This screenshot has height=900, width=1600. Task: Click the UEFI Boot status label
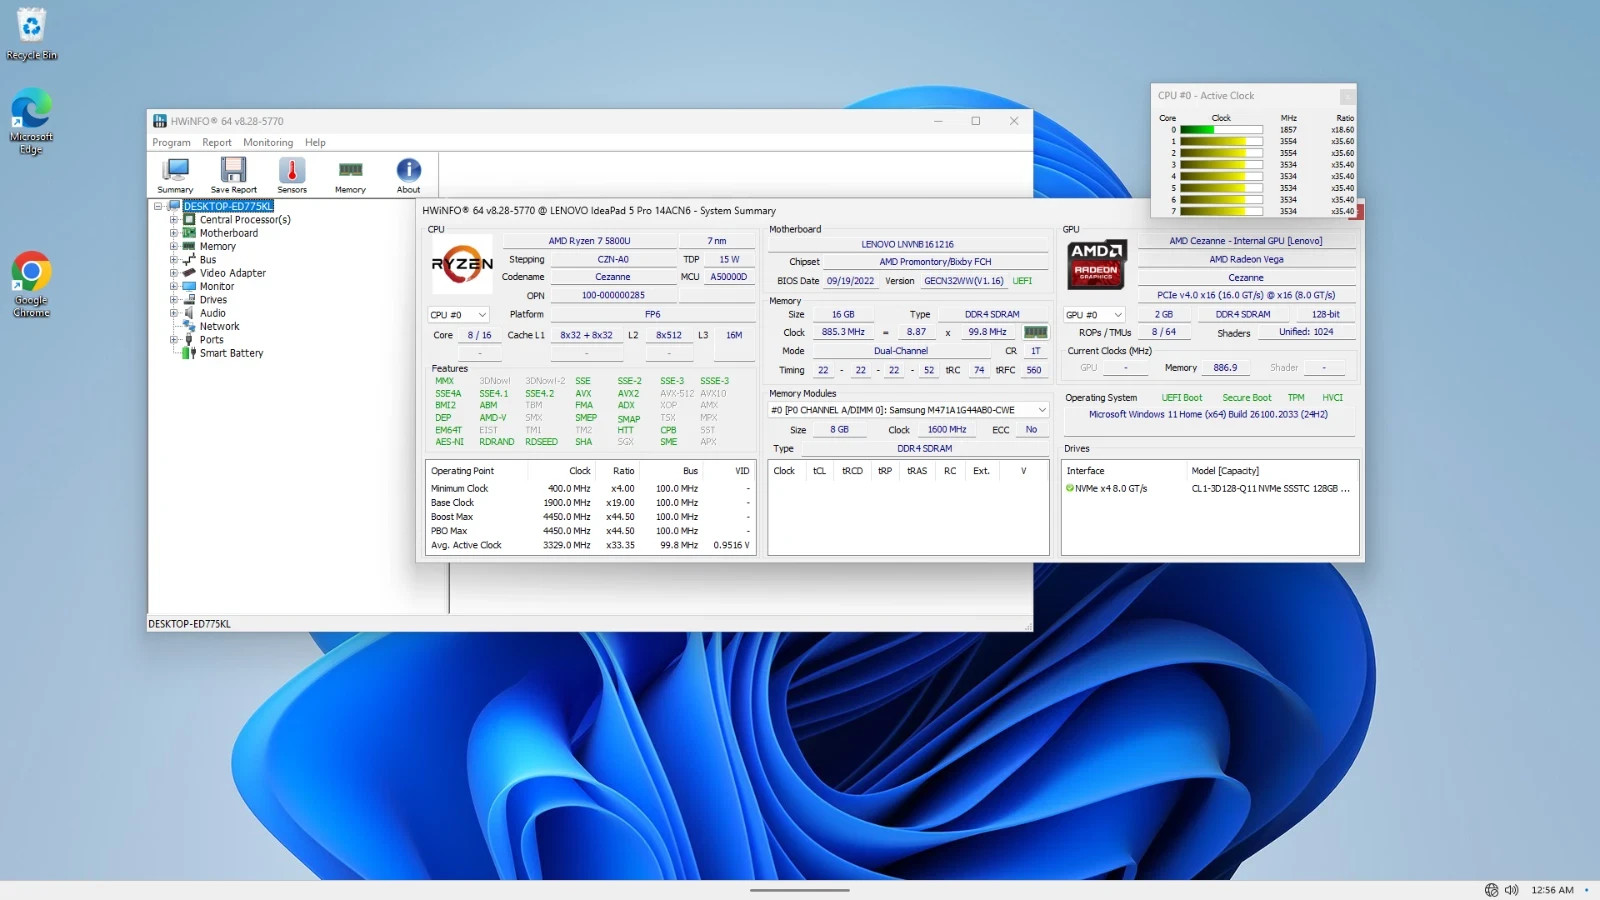[1182, 398]
